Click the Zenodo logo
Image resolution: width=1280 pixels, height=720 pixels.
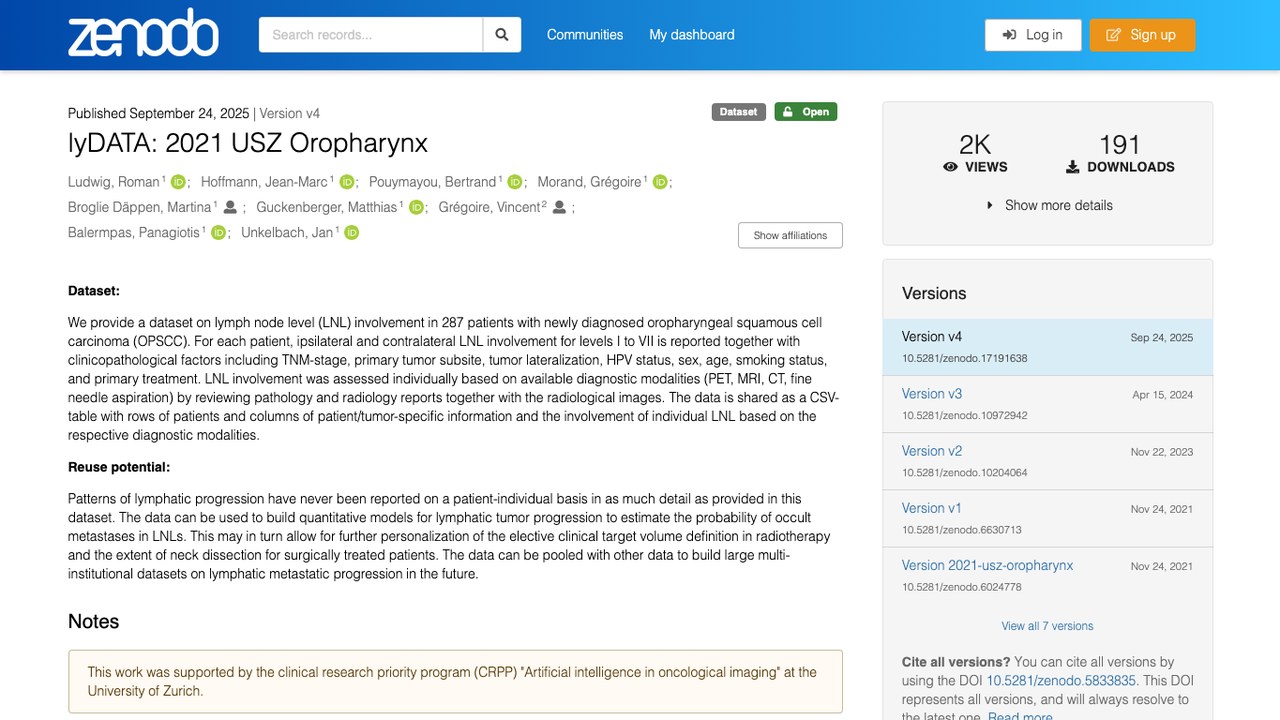(143, 33)
